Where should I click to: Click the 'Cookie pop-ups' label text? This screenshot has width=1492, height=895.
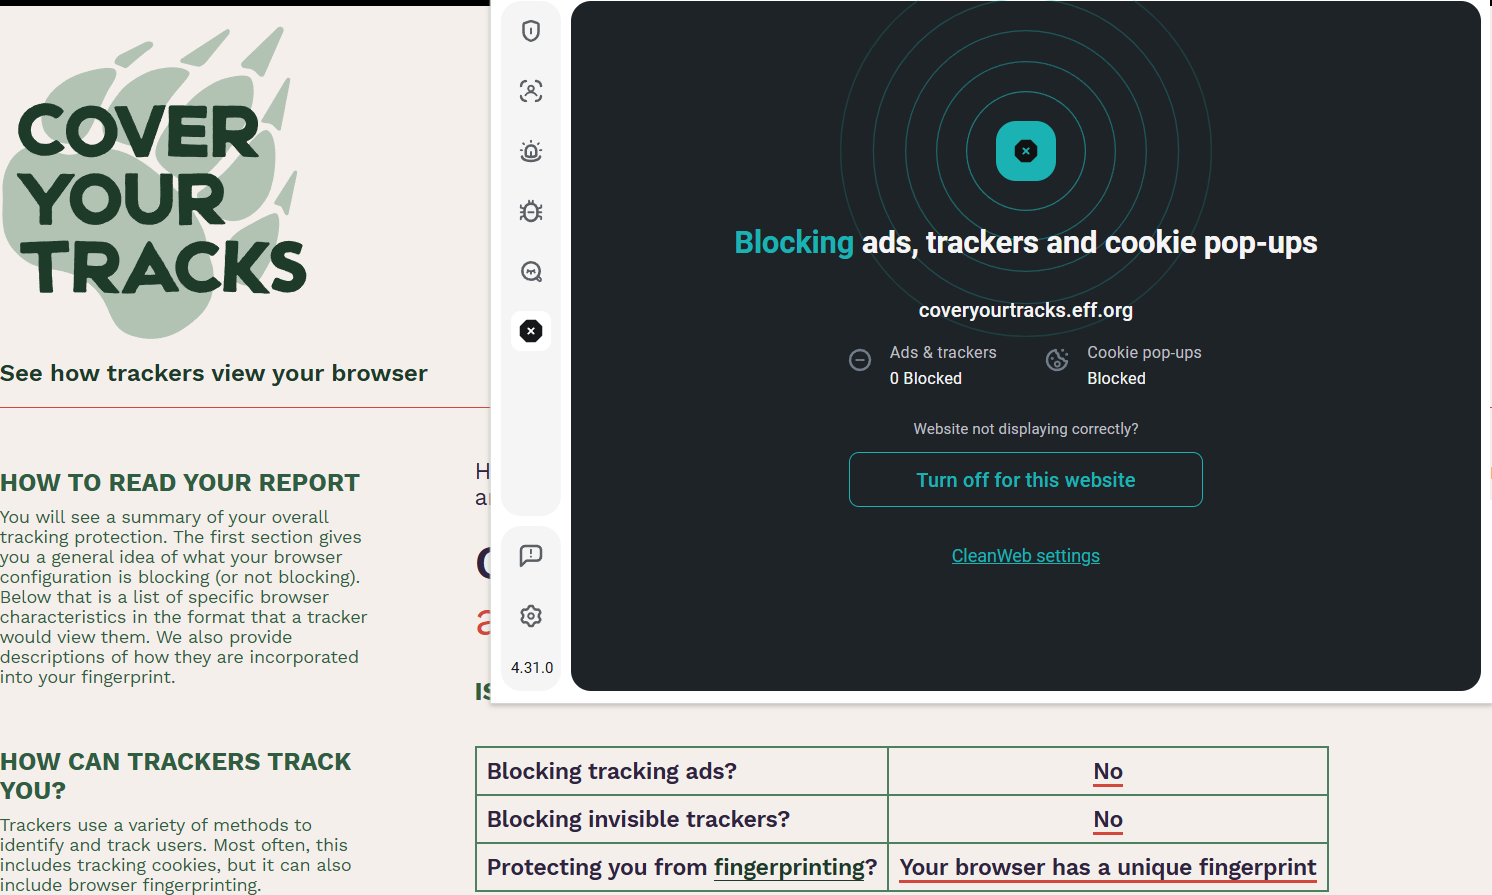[x=1144, y=352]
